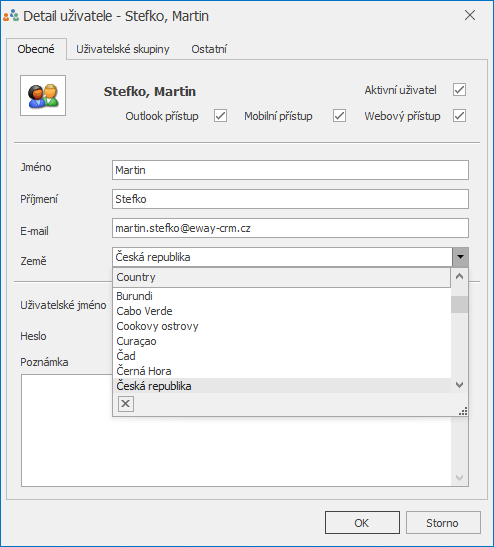The image size is (494, 547).
Task: Collapse the Země dropdown arrow
Action: pos(461,257)
